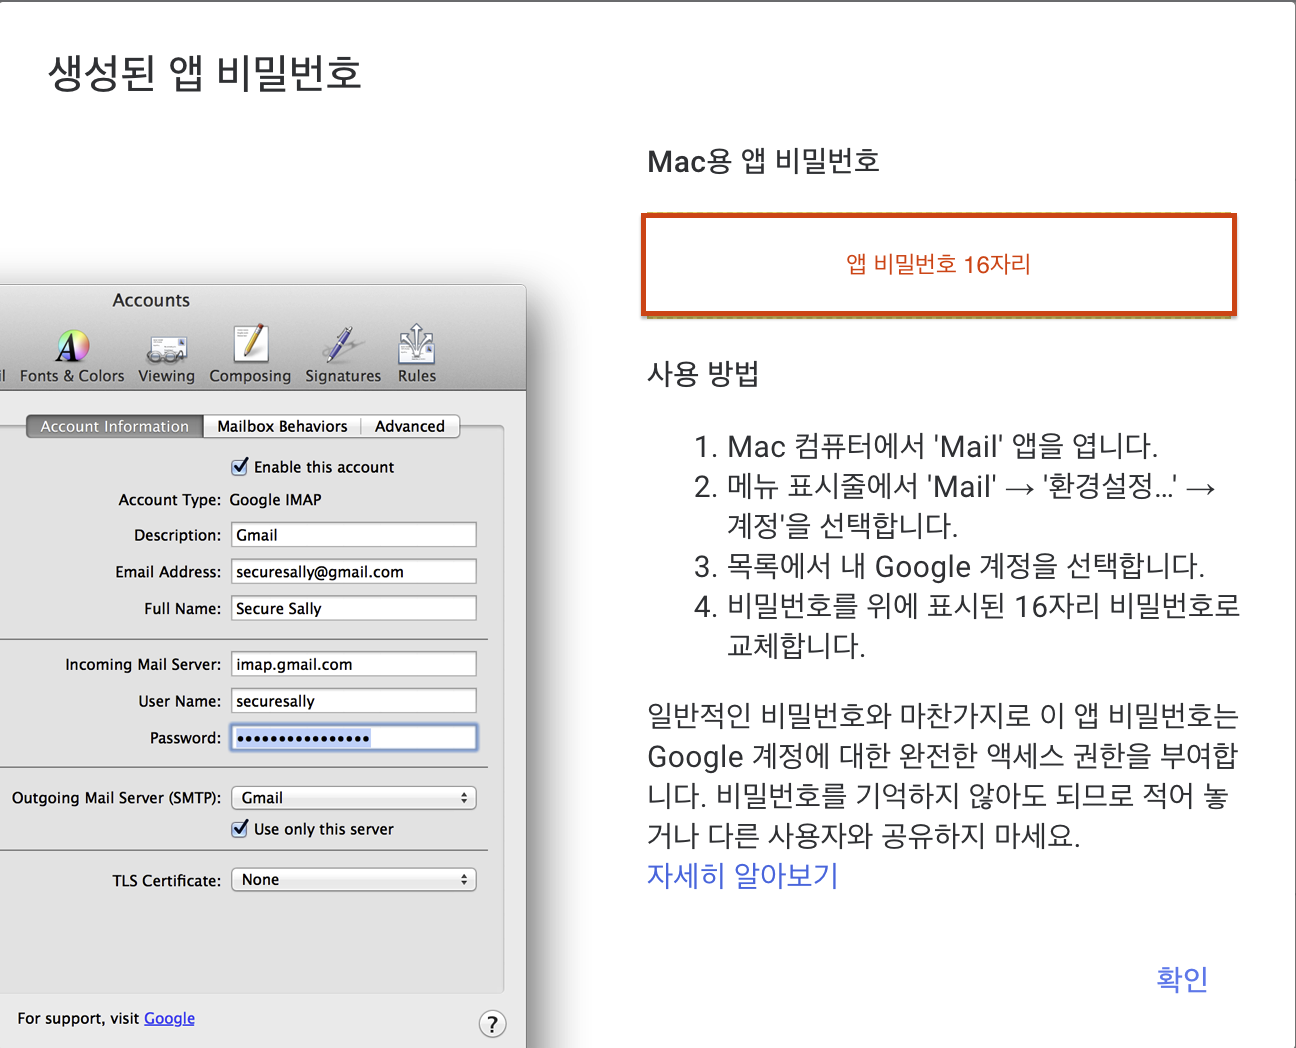The image size is (1296, 1048).
Task: Click the 생성된 앱 비밀번호 title
Action: [205, 73]
